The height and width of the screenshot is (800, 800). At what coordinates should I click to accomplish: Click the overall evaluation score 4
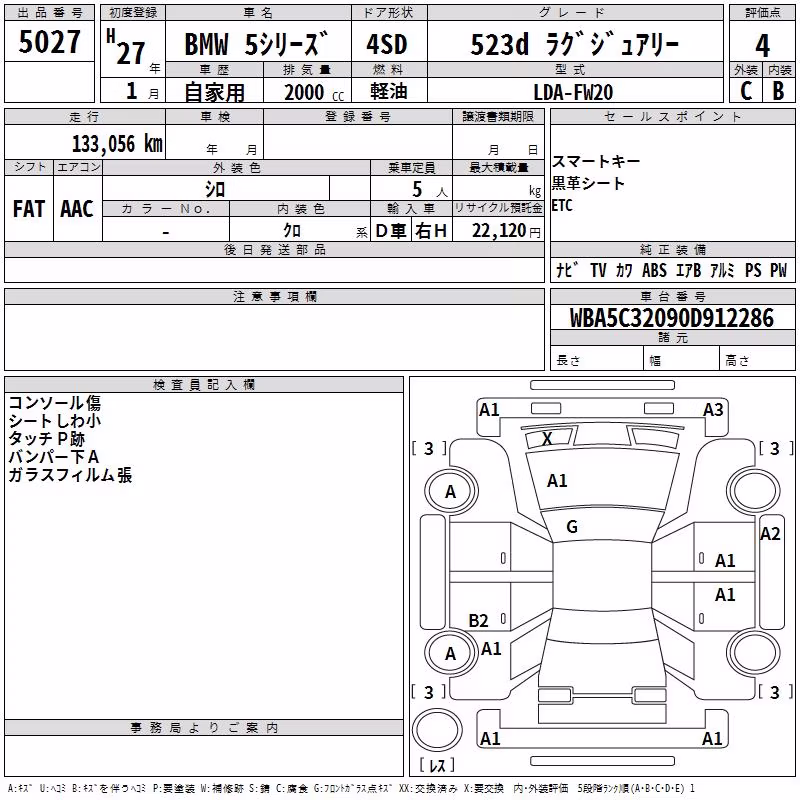762,45
